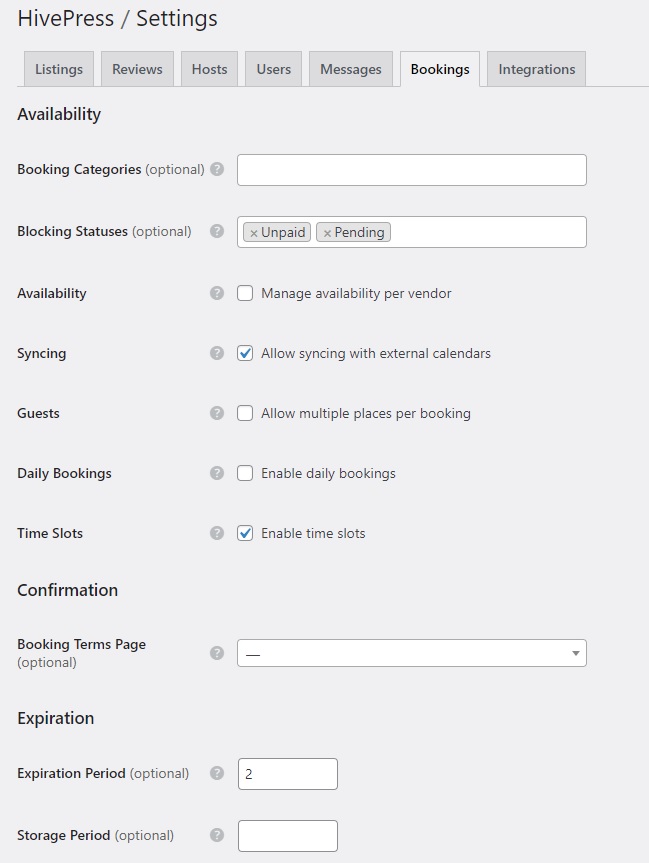Click help icon next to Booking Categories
This screenshot has height=863, width=649.
tap(217, 170)
